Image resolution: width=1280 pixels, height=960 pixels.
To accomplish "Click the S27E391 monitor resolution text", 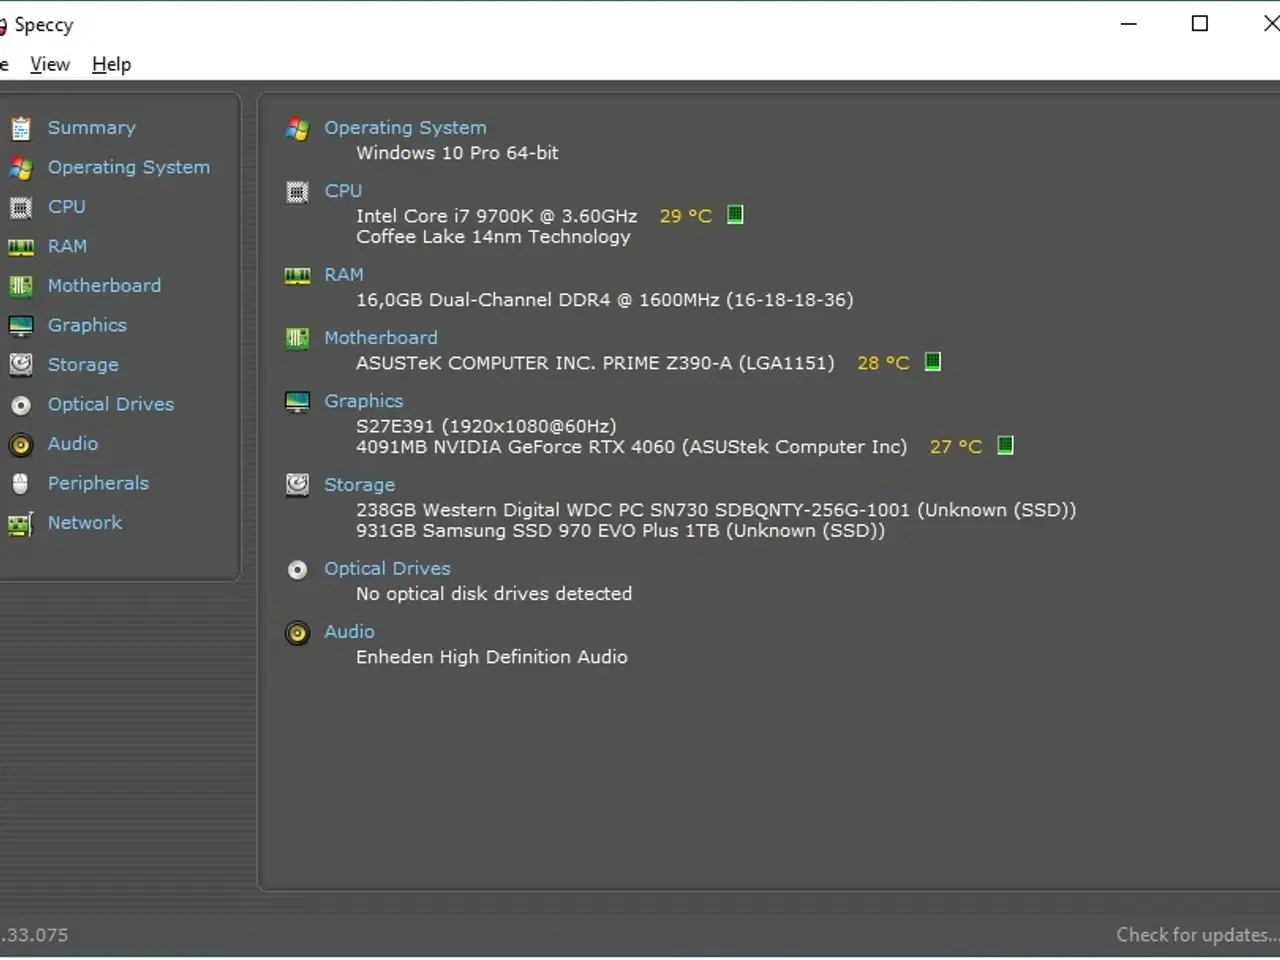I will click(486, 426).
